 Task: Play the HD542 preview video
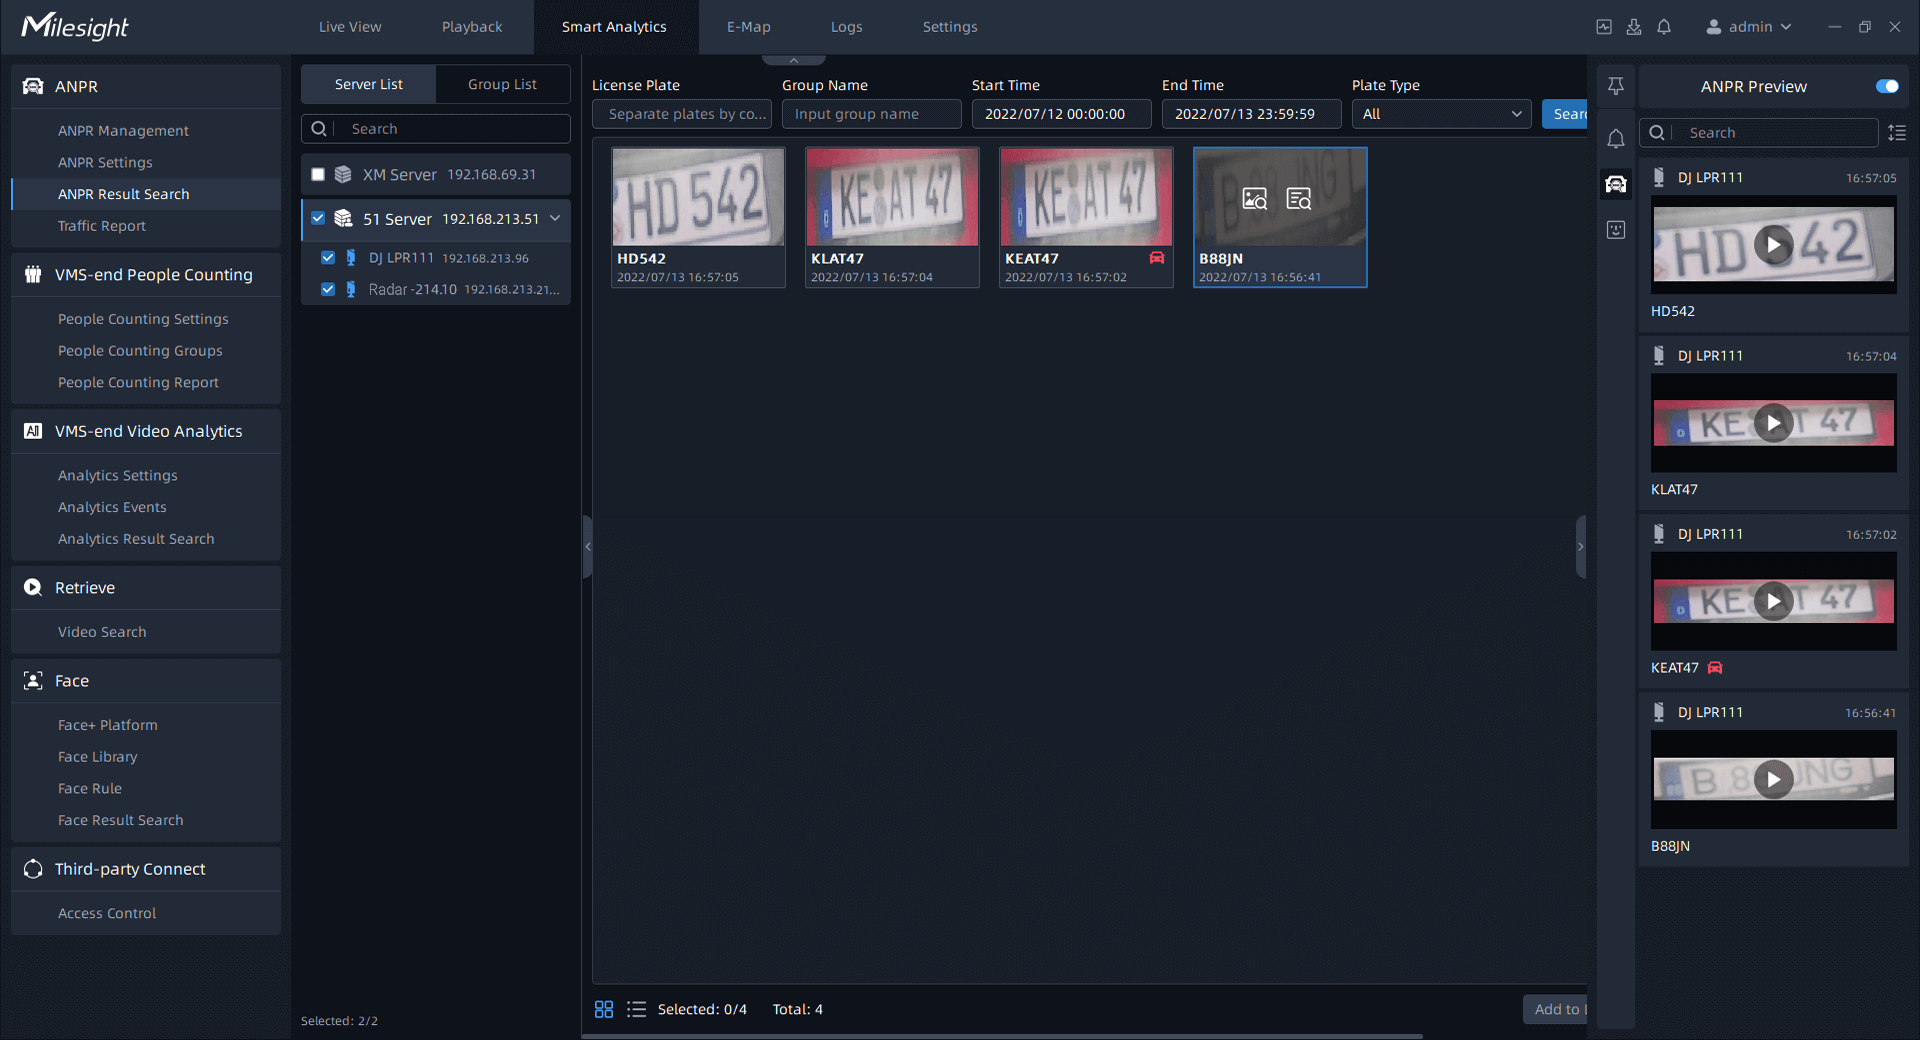pos(1773,245)
